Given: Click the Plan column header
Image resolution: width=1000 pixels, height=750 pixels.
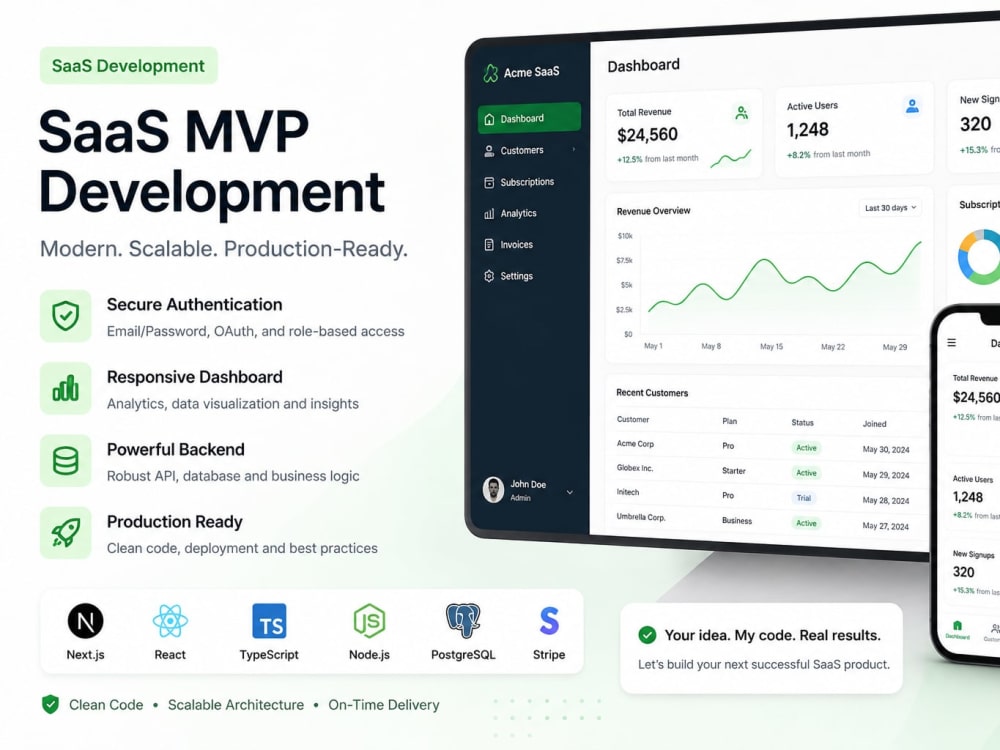Looking at the screenshot, I should tap(730, 421).
